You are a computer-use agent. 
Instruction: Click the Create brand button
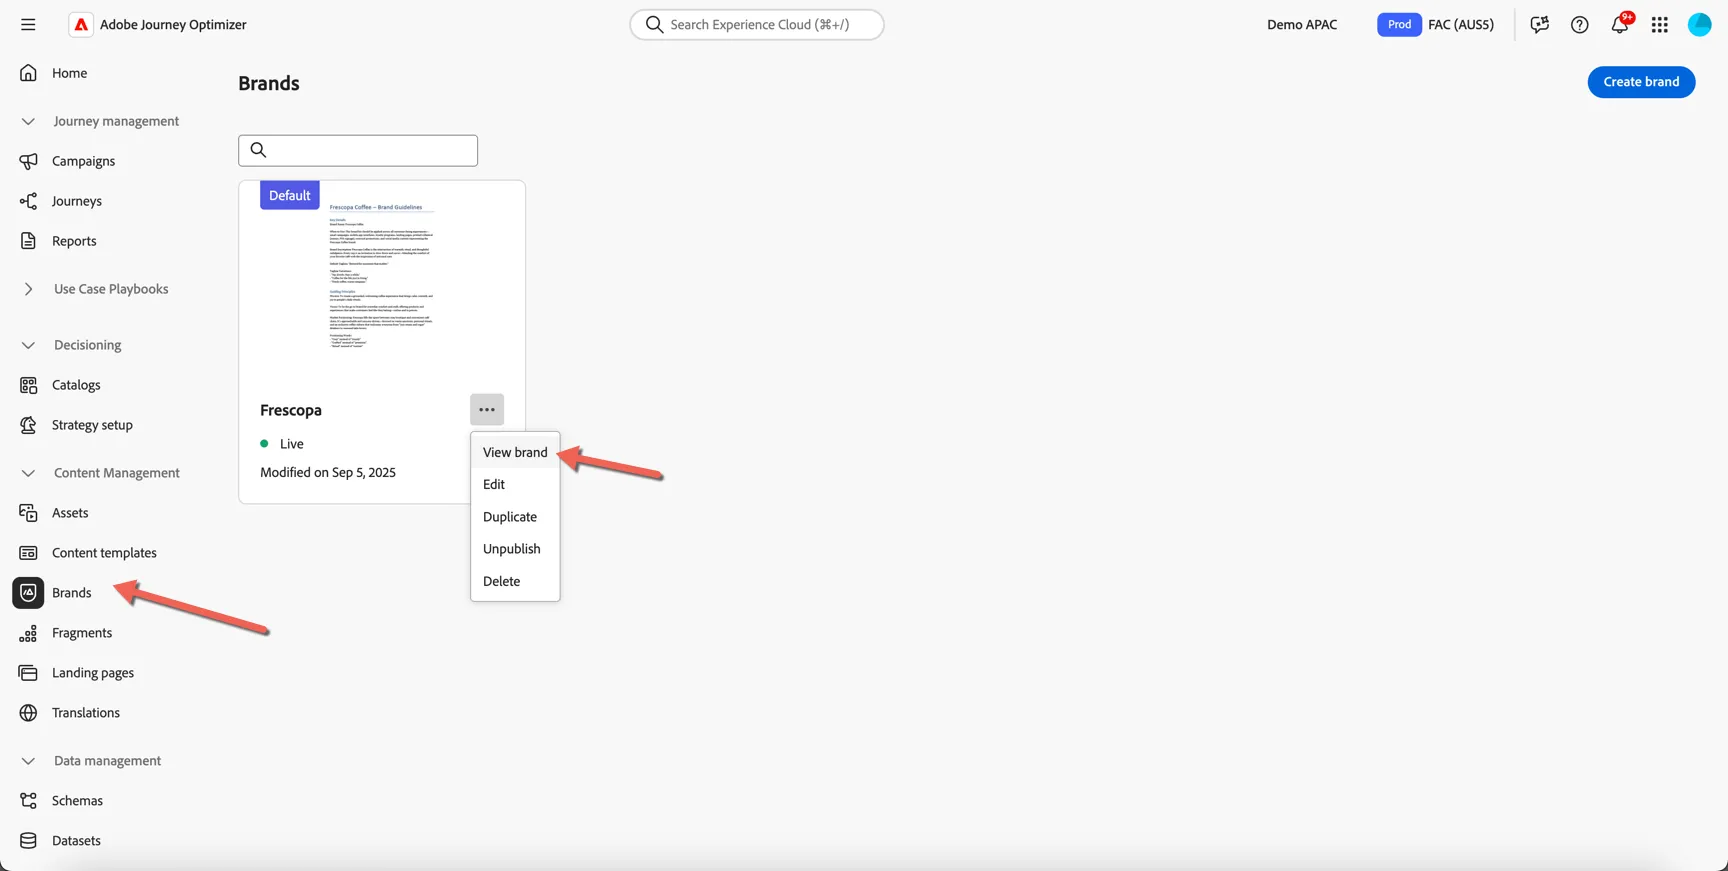pos(1641,82)
